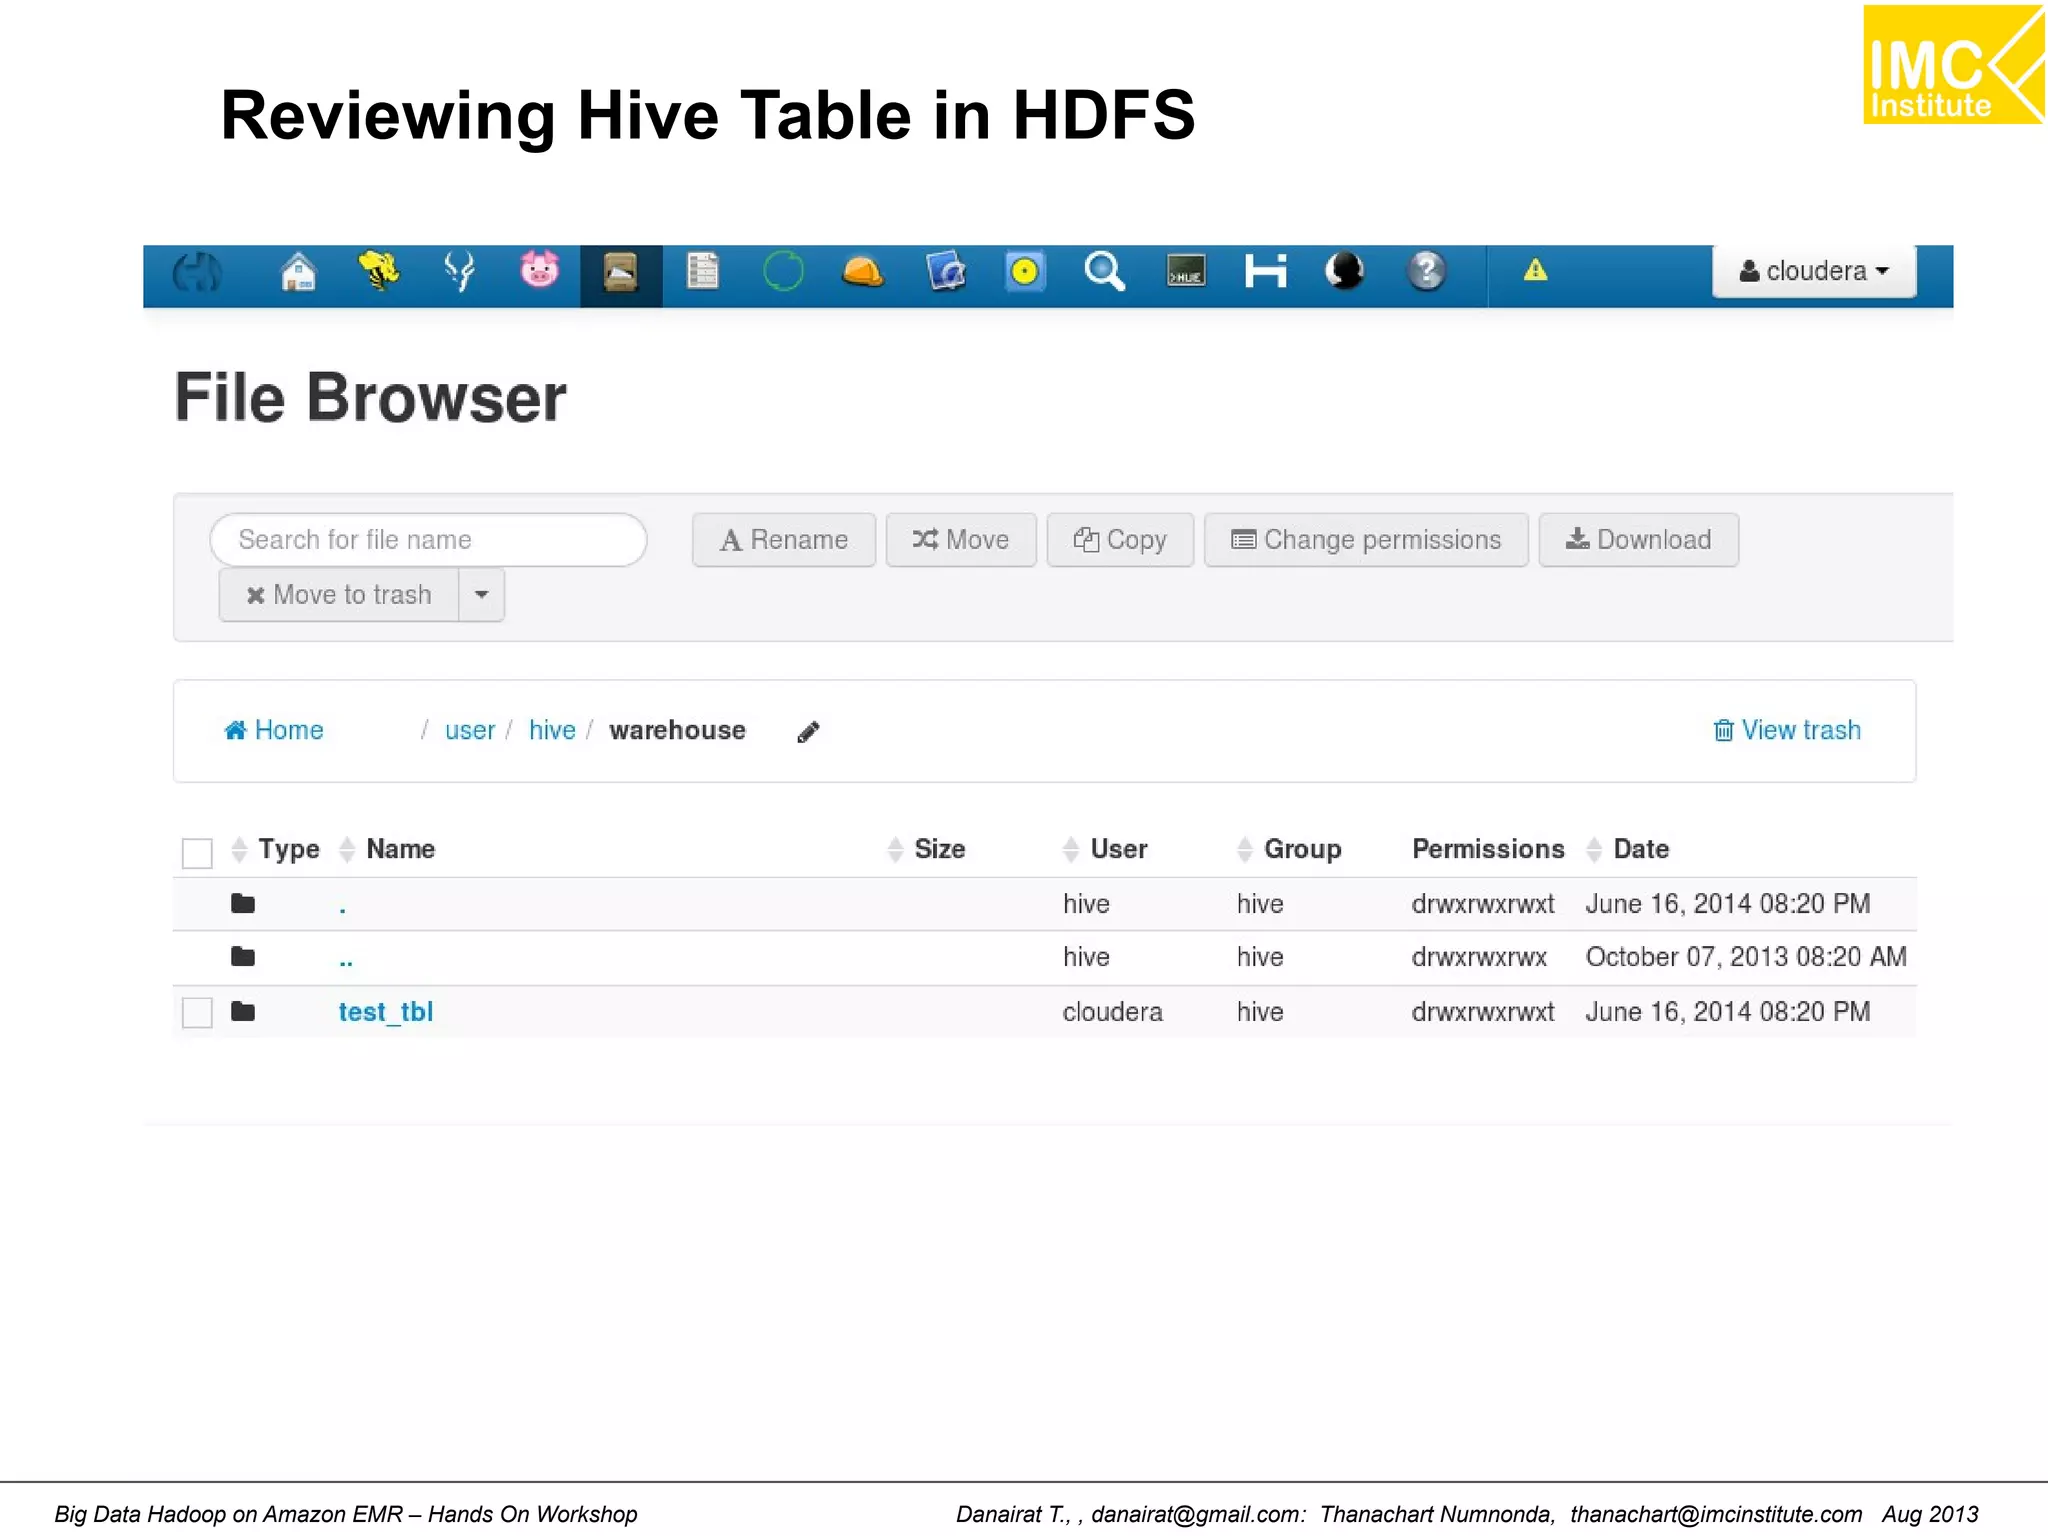
Task: Open the Hive (Beeswax) bee icon
Action: [x=379, y=271]
